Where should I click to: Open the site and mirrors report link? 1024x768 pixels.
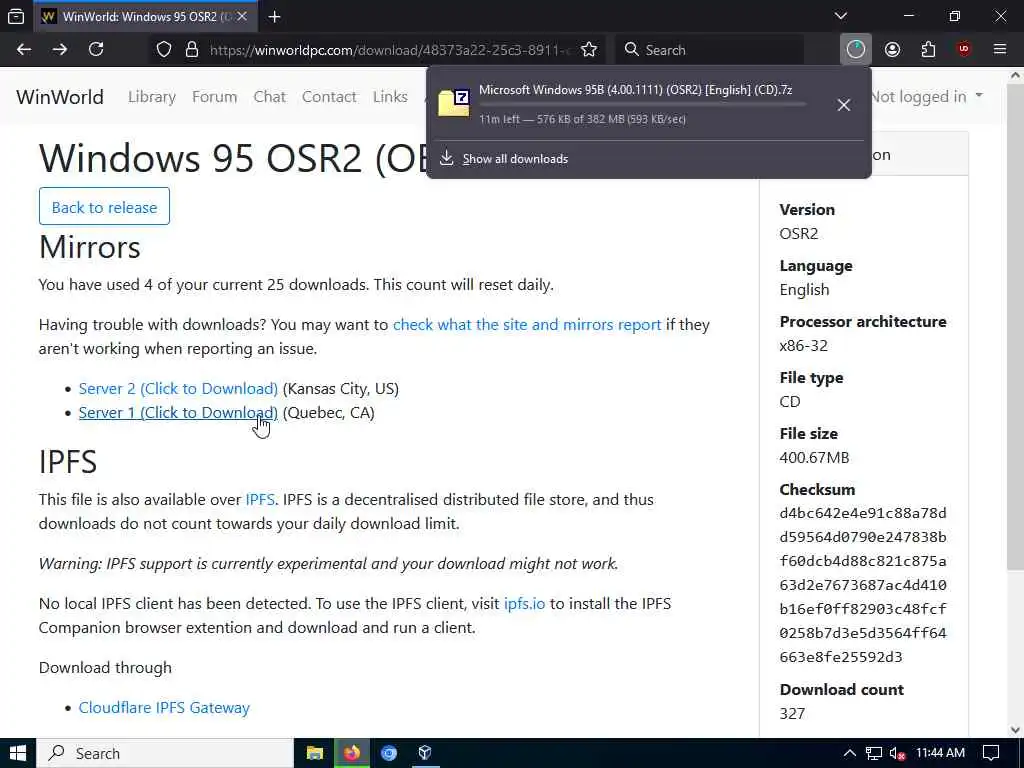[x=527, y=325]
